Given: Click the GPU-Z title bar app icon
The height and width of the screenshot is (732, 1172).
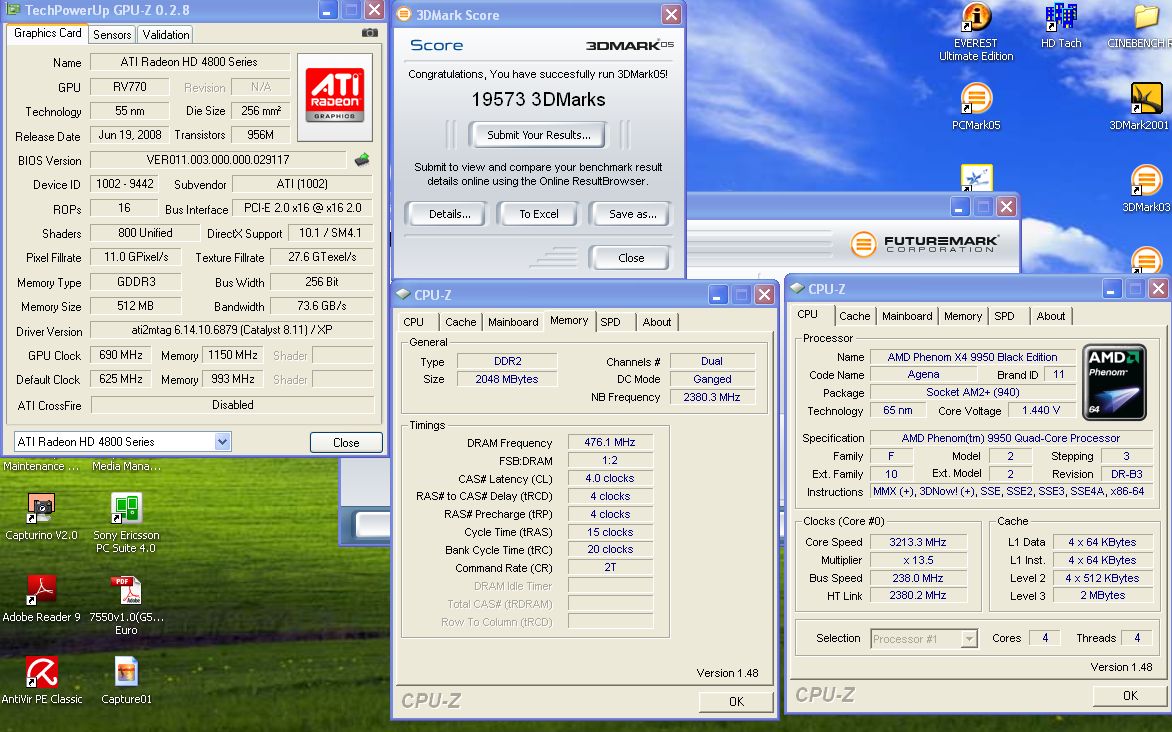Looking at the screenshot, I should point(13,10).
